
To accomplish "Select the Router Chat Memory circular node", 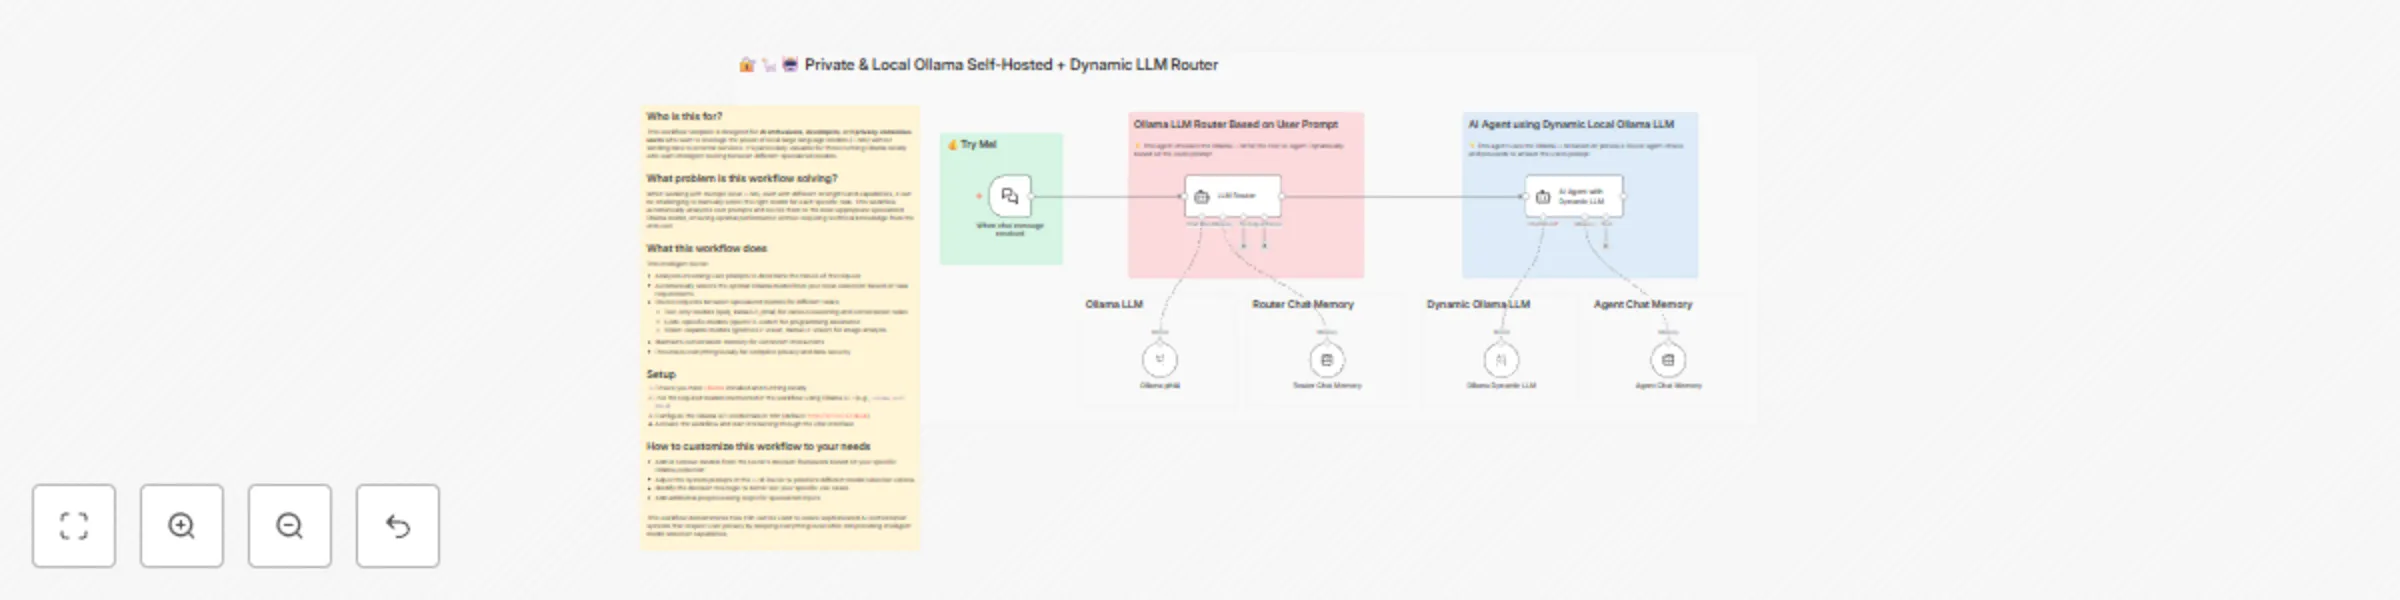I will [x=1327, y=359].
